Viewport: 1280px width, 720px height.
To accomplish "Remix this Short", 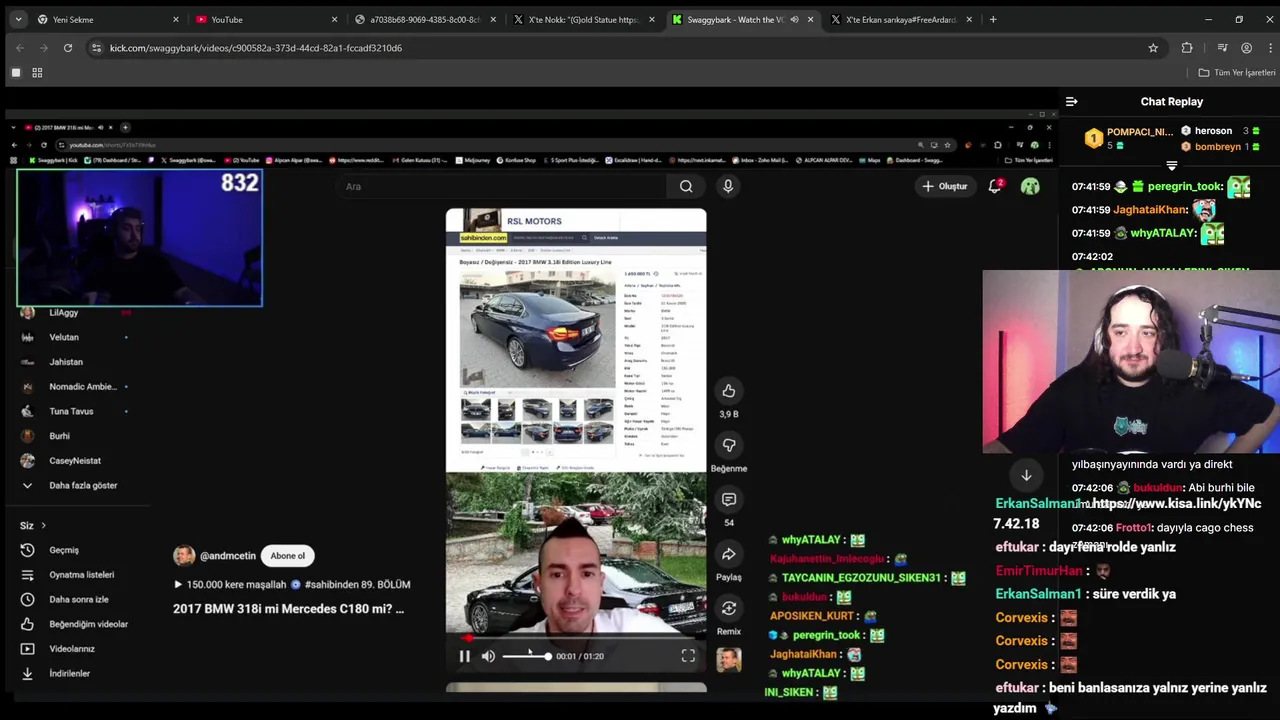I will click(x=729, y=608).
